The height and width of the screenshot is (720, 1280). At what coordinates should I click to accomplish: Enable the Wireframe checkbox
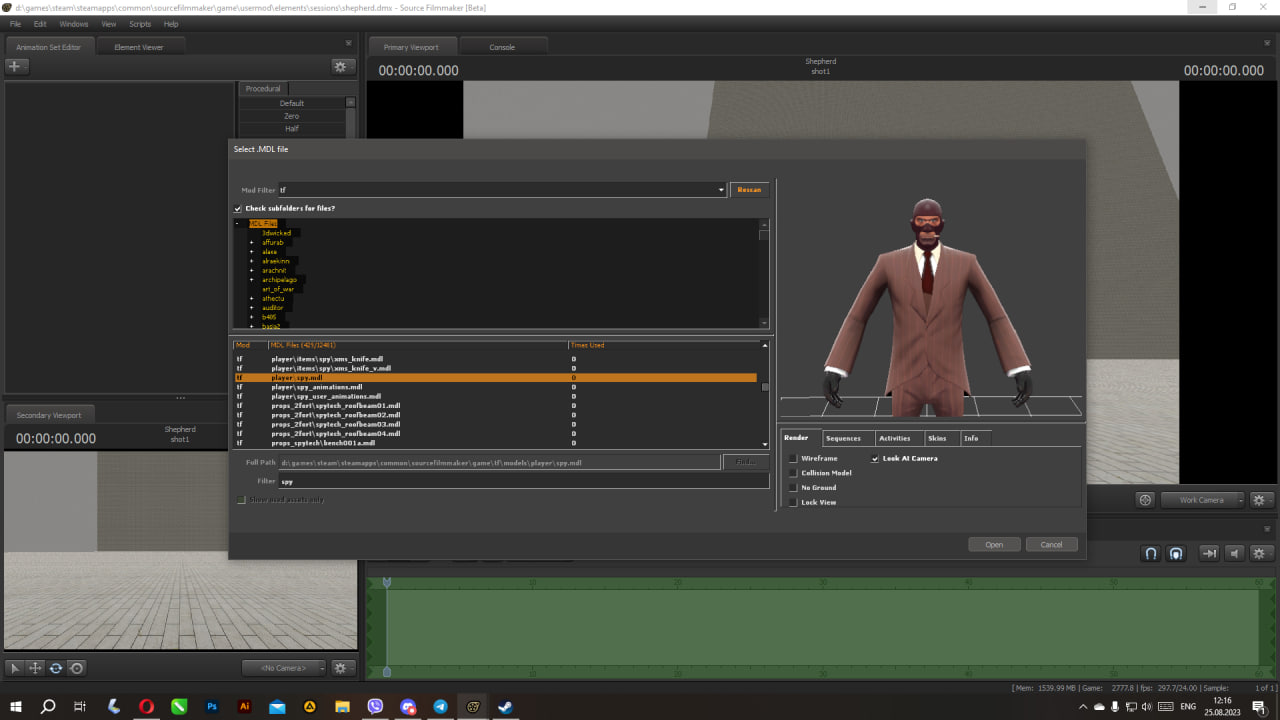(x=794, y=459)
